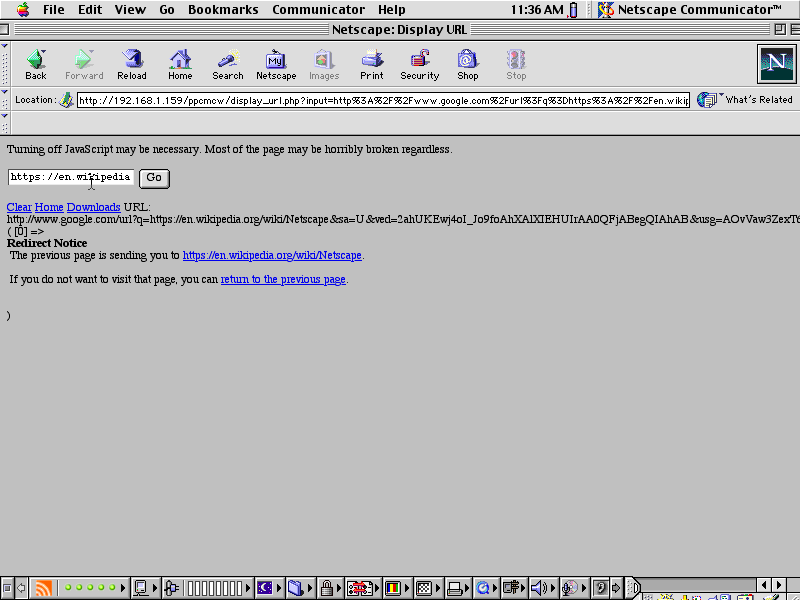Click status bar right scroll arrow

click(779, 585)
